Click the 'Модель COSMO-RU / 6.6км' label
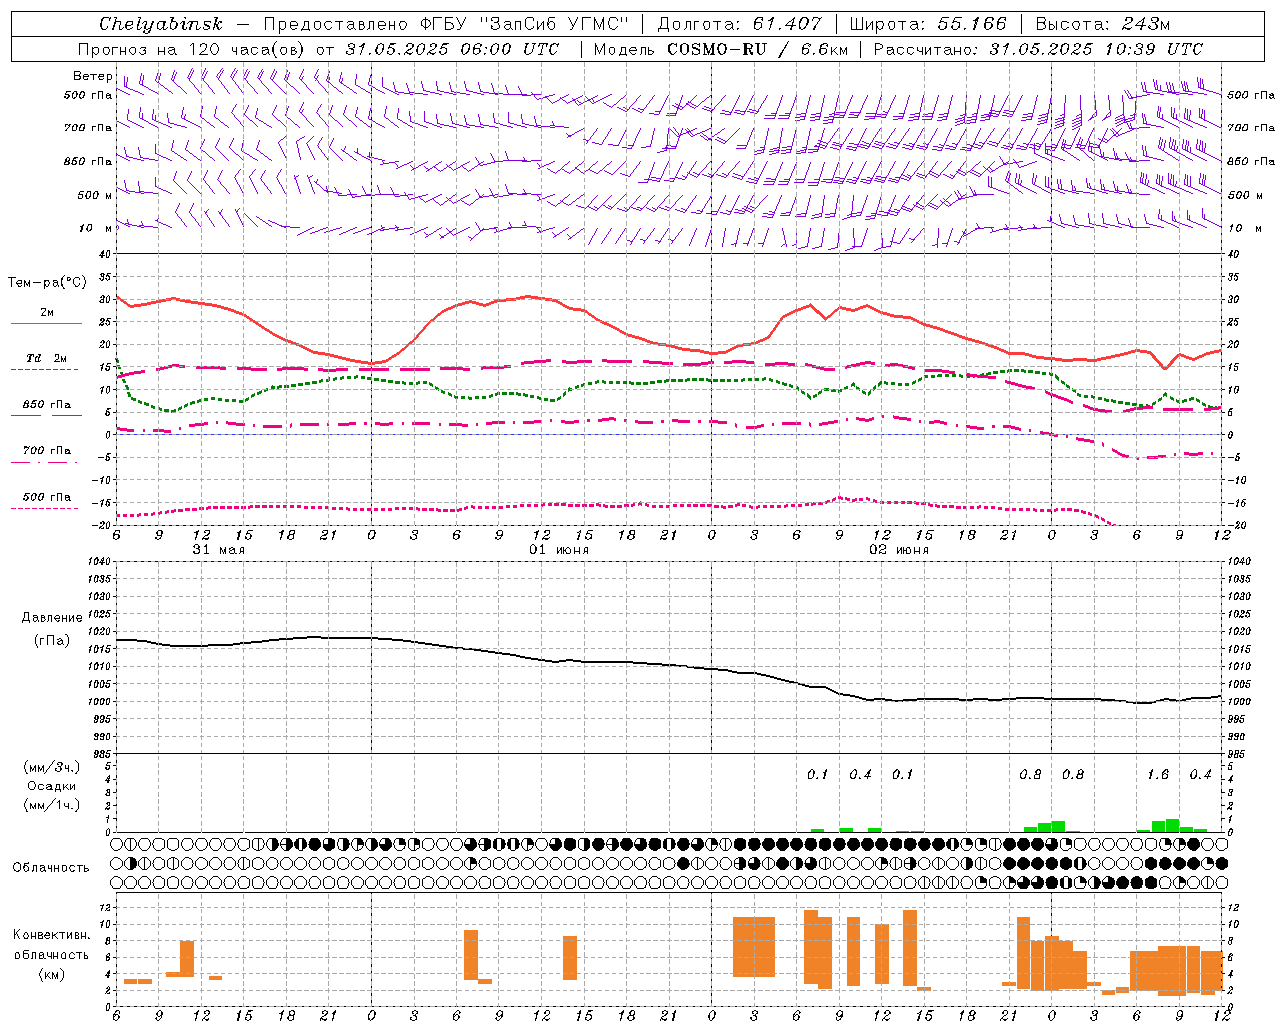Viewport: 1280px width, 1024px height. point(720,49)
